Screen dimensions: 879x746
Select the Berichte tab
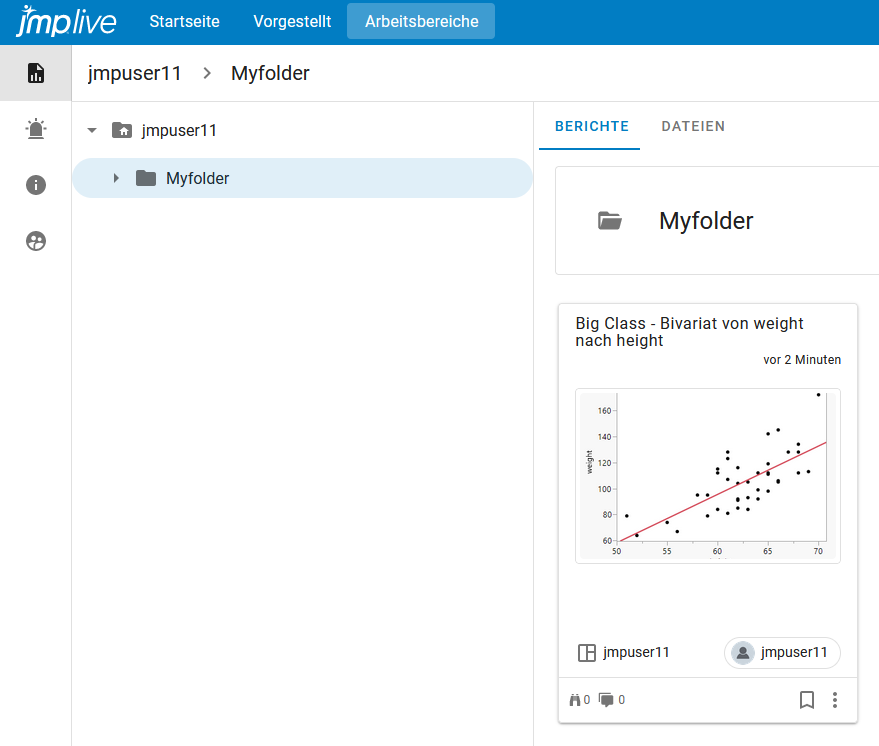(591, 127)
